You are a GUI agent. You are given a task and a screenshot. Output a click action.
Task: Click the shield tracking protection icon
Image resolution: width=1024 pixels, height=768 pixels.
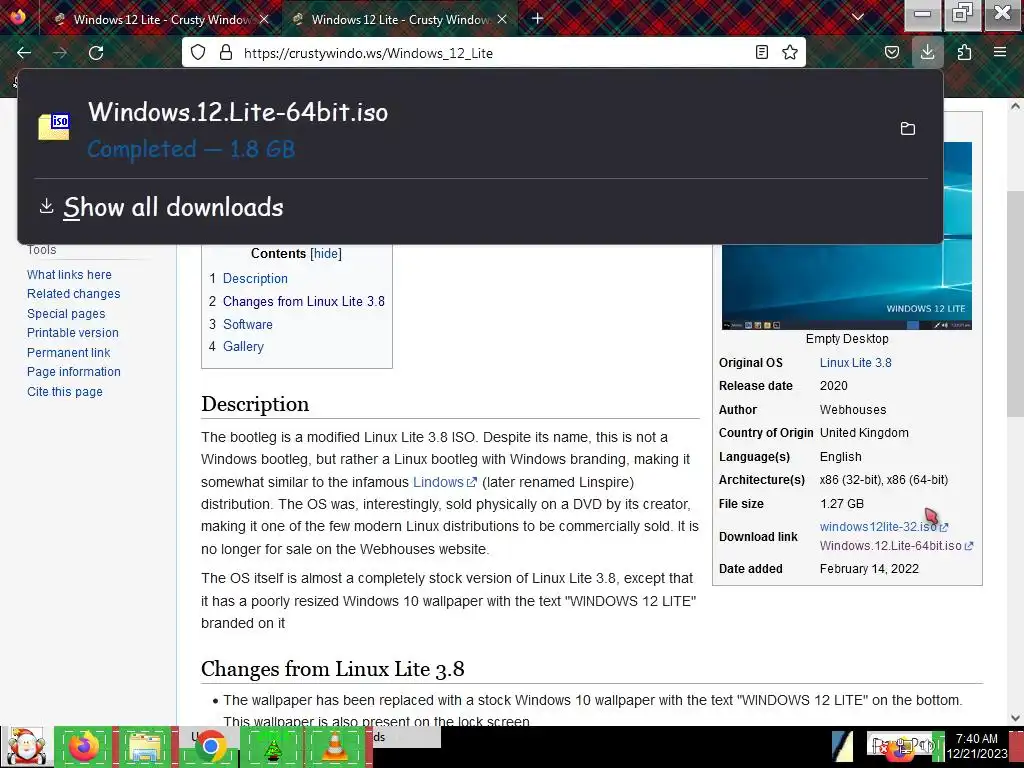point(198,52)
